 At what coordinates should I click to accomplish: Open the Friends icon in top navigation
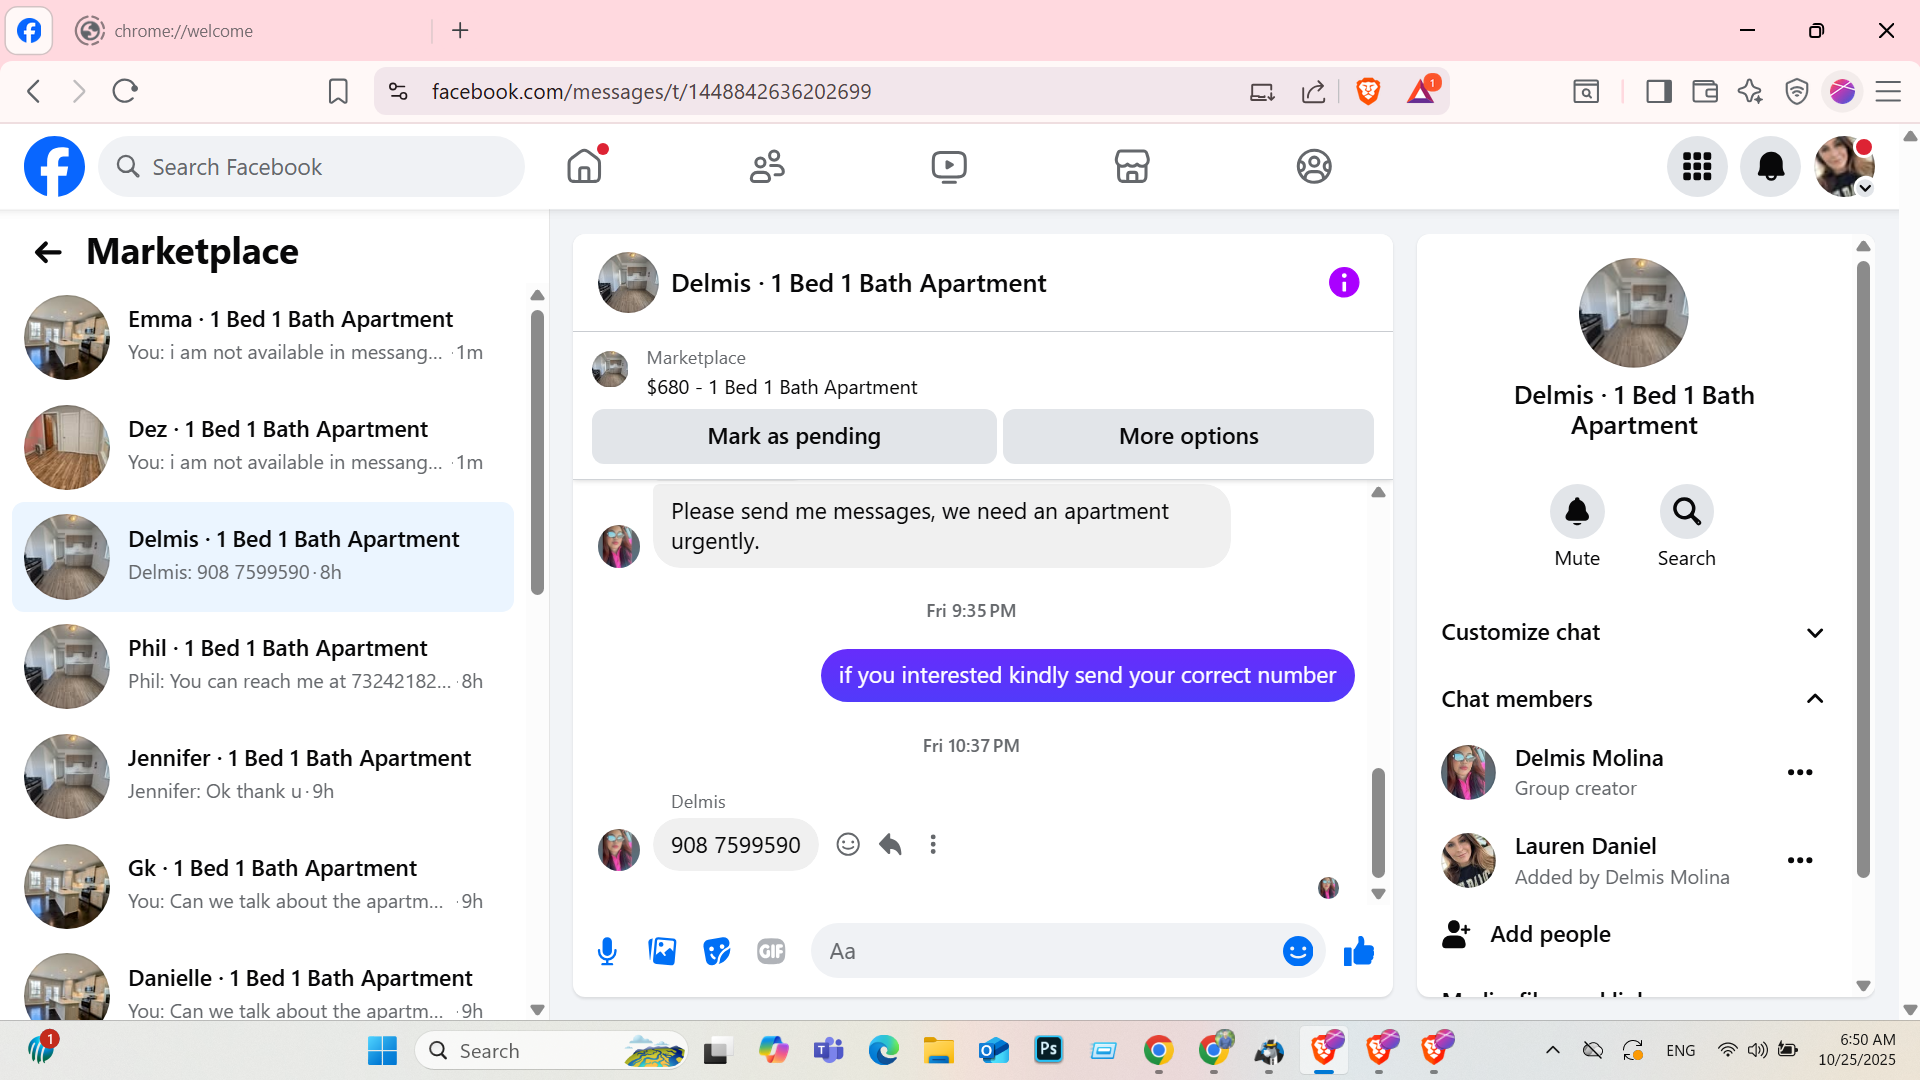pyautogui.click(x=767, y=166)
